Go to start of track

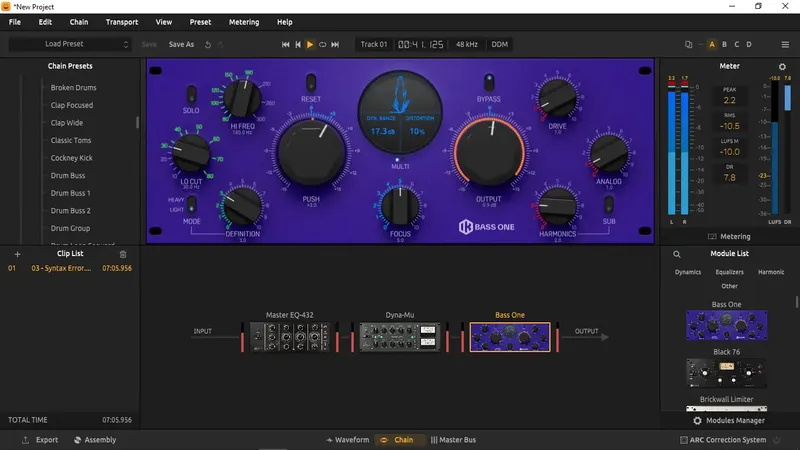point(285,44)
